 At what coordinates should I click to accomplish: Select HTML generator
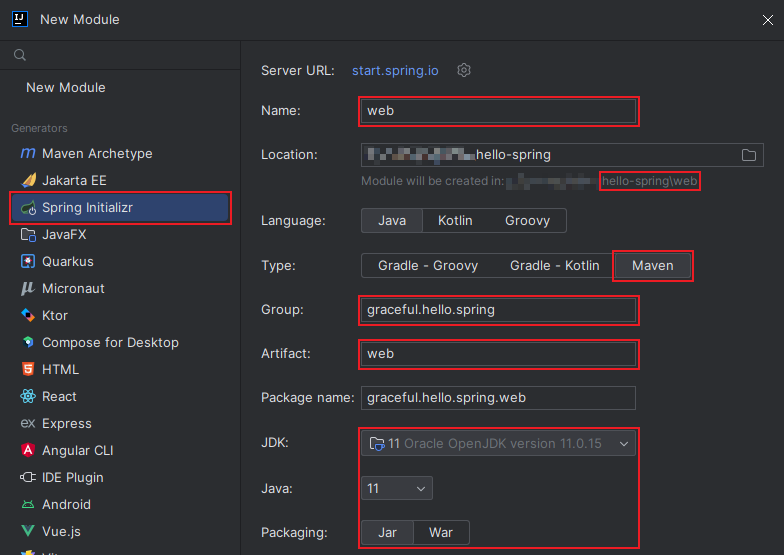coord(120,370)
